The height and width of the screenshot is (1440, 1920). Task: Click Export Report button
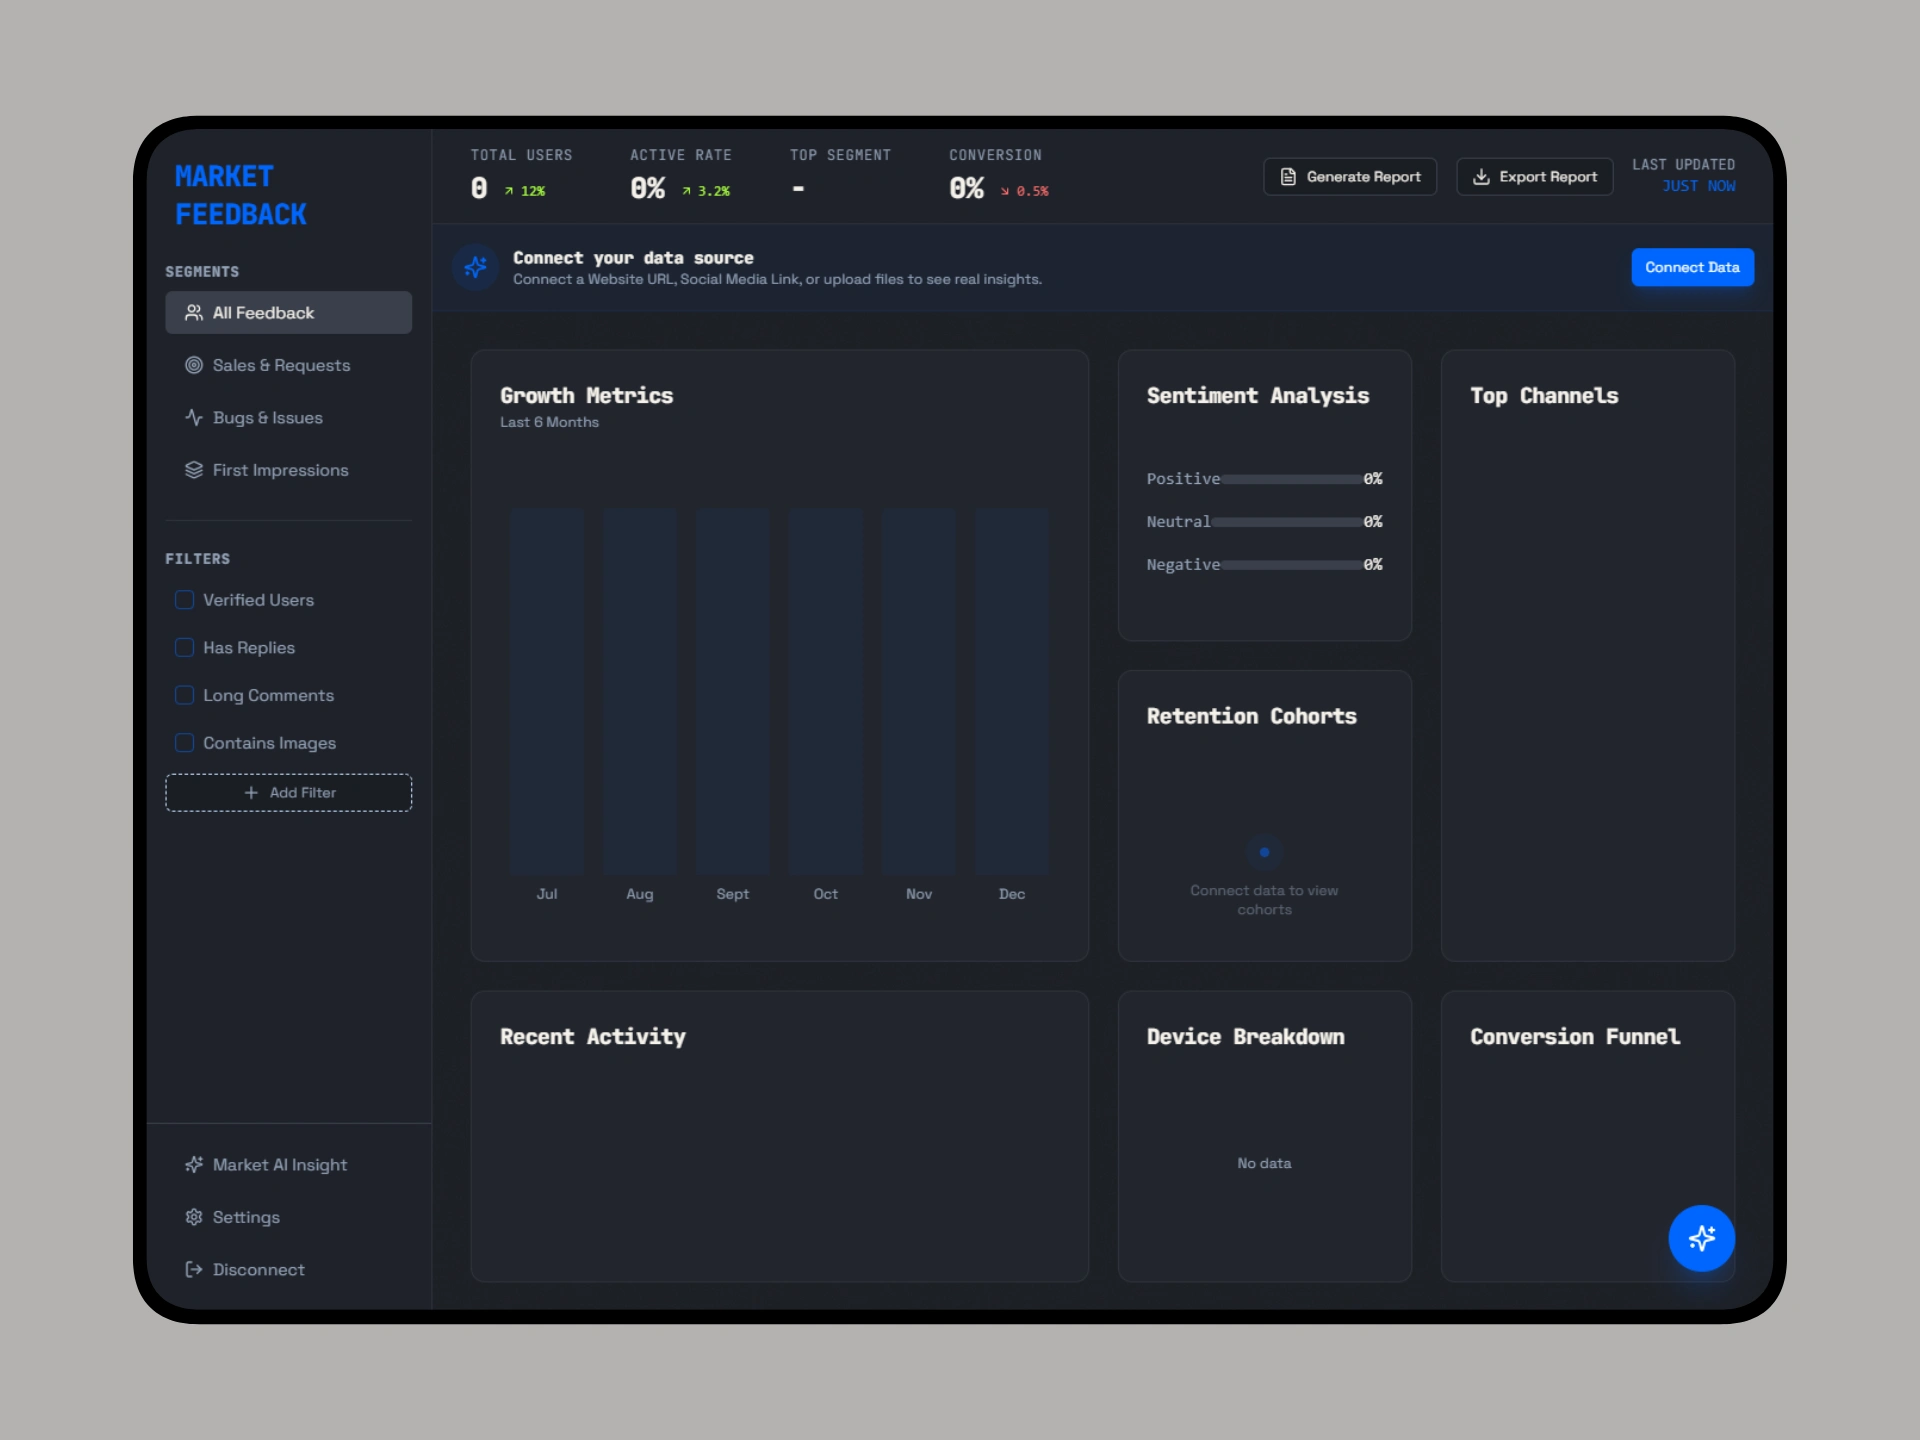tap(1534, 177)
